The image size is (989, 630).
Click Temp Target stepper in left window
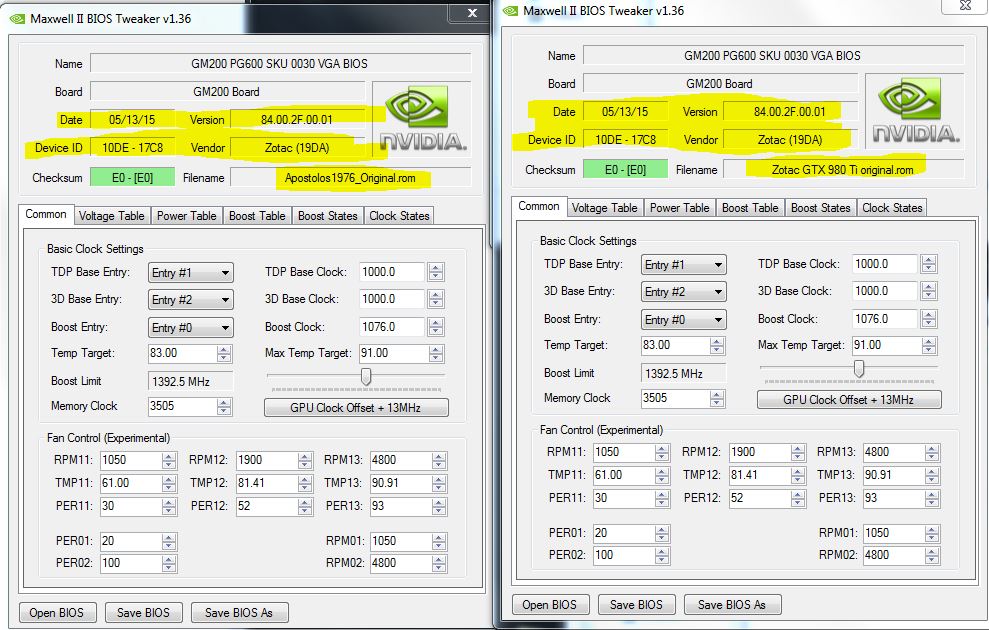click(x=224, y=353)
